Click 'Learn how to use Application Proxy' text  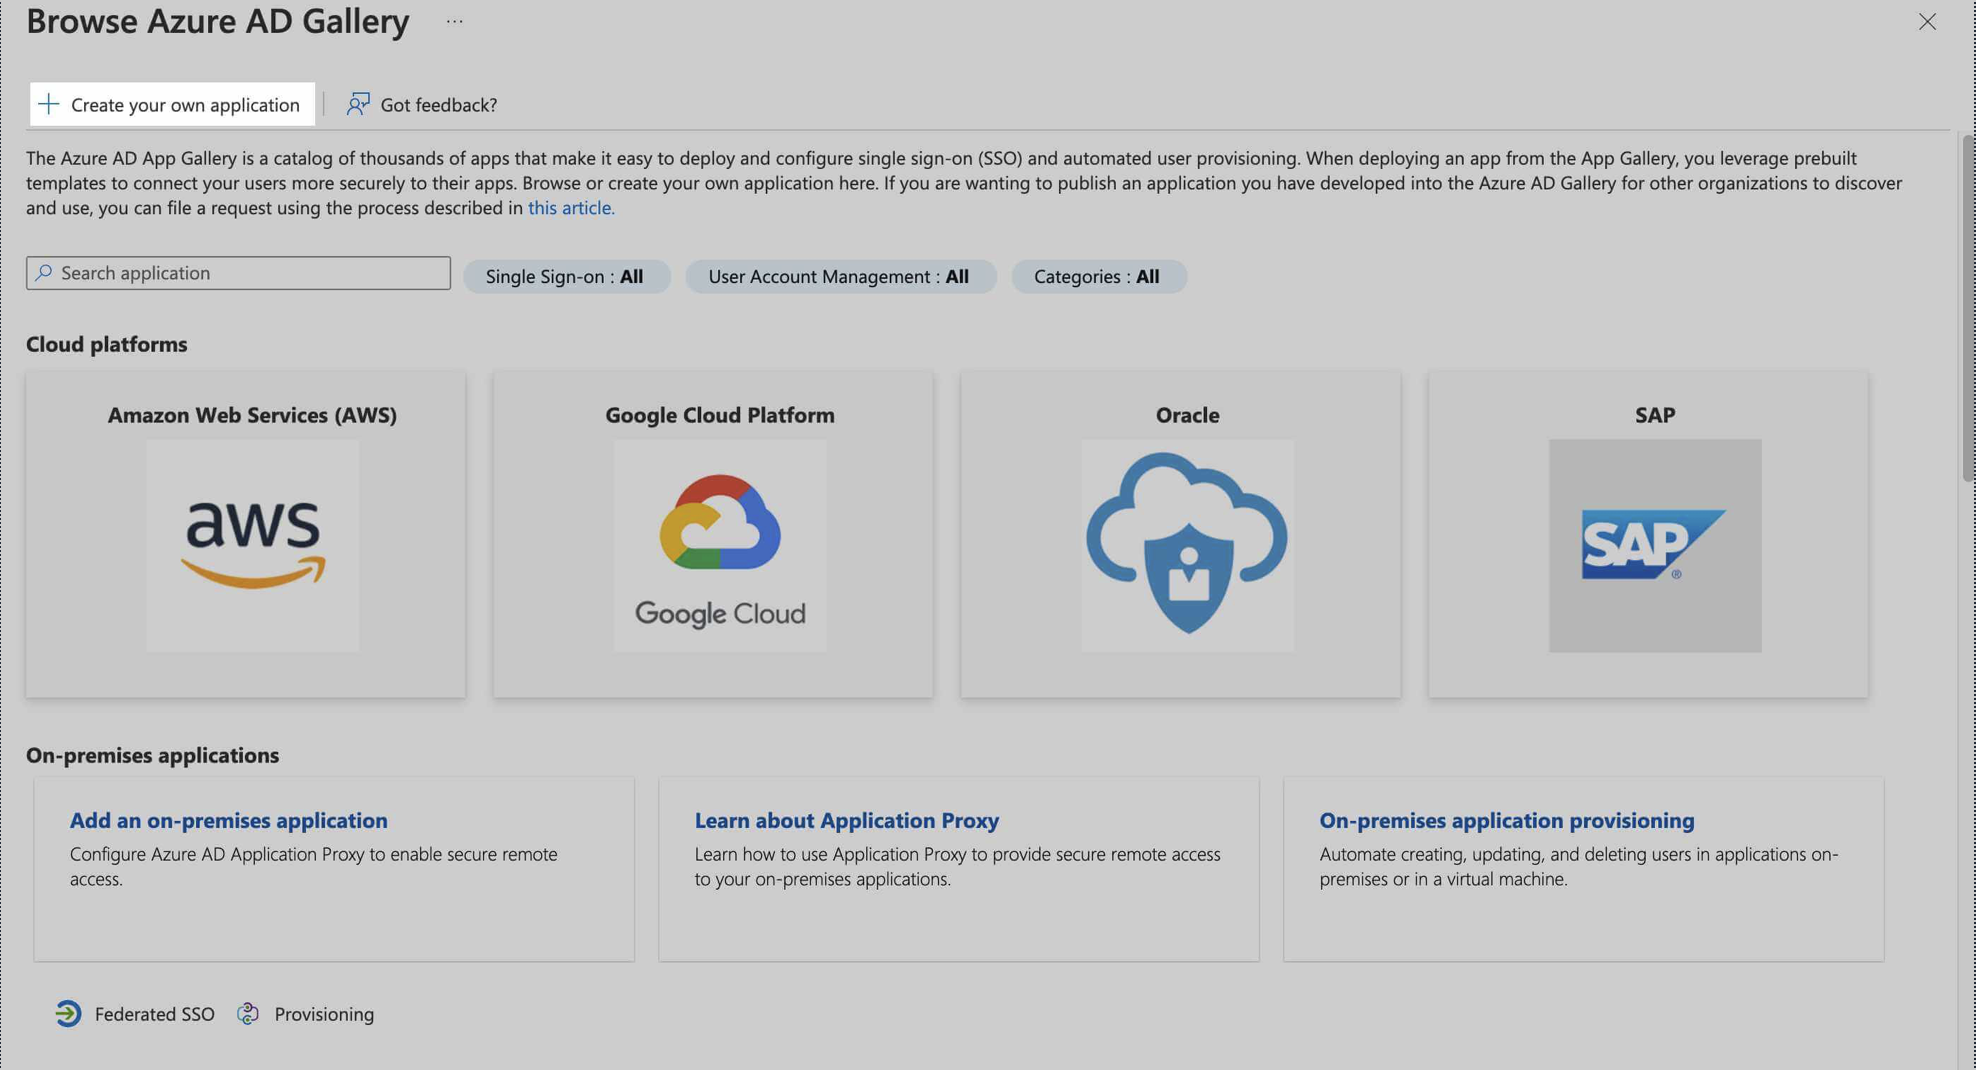(958, 866)
